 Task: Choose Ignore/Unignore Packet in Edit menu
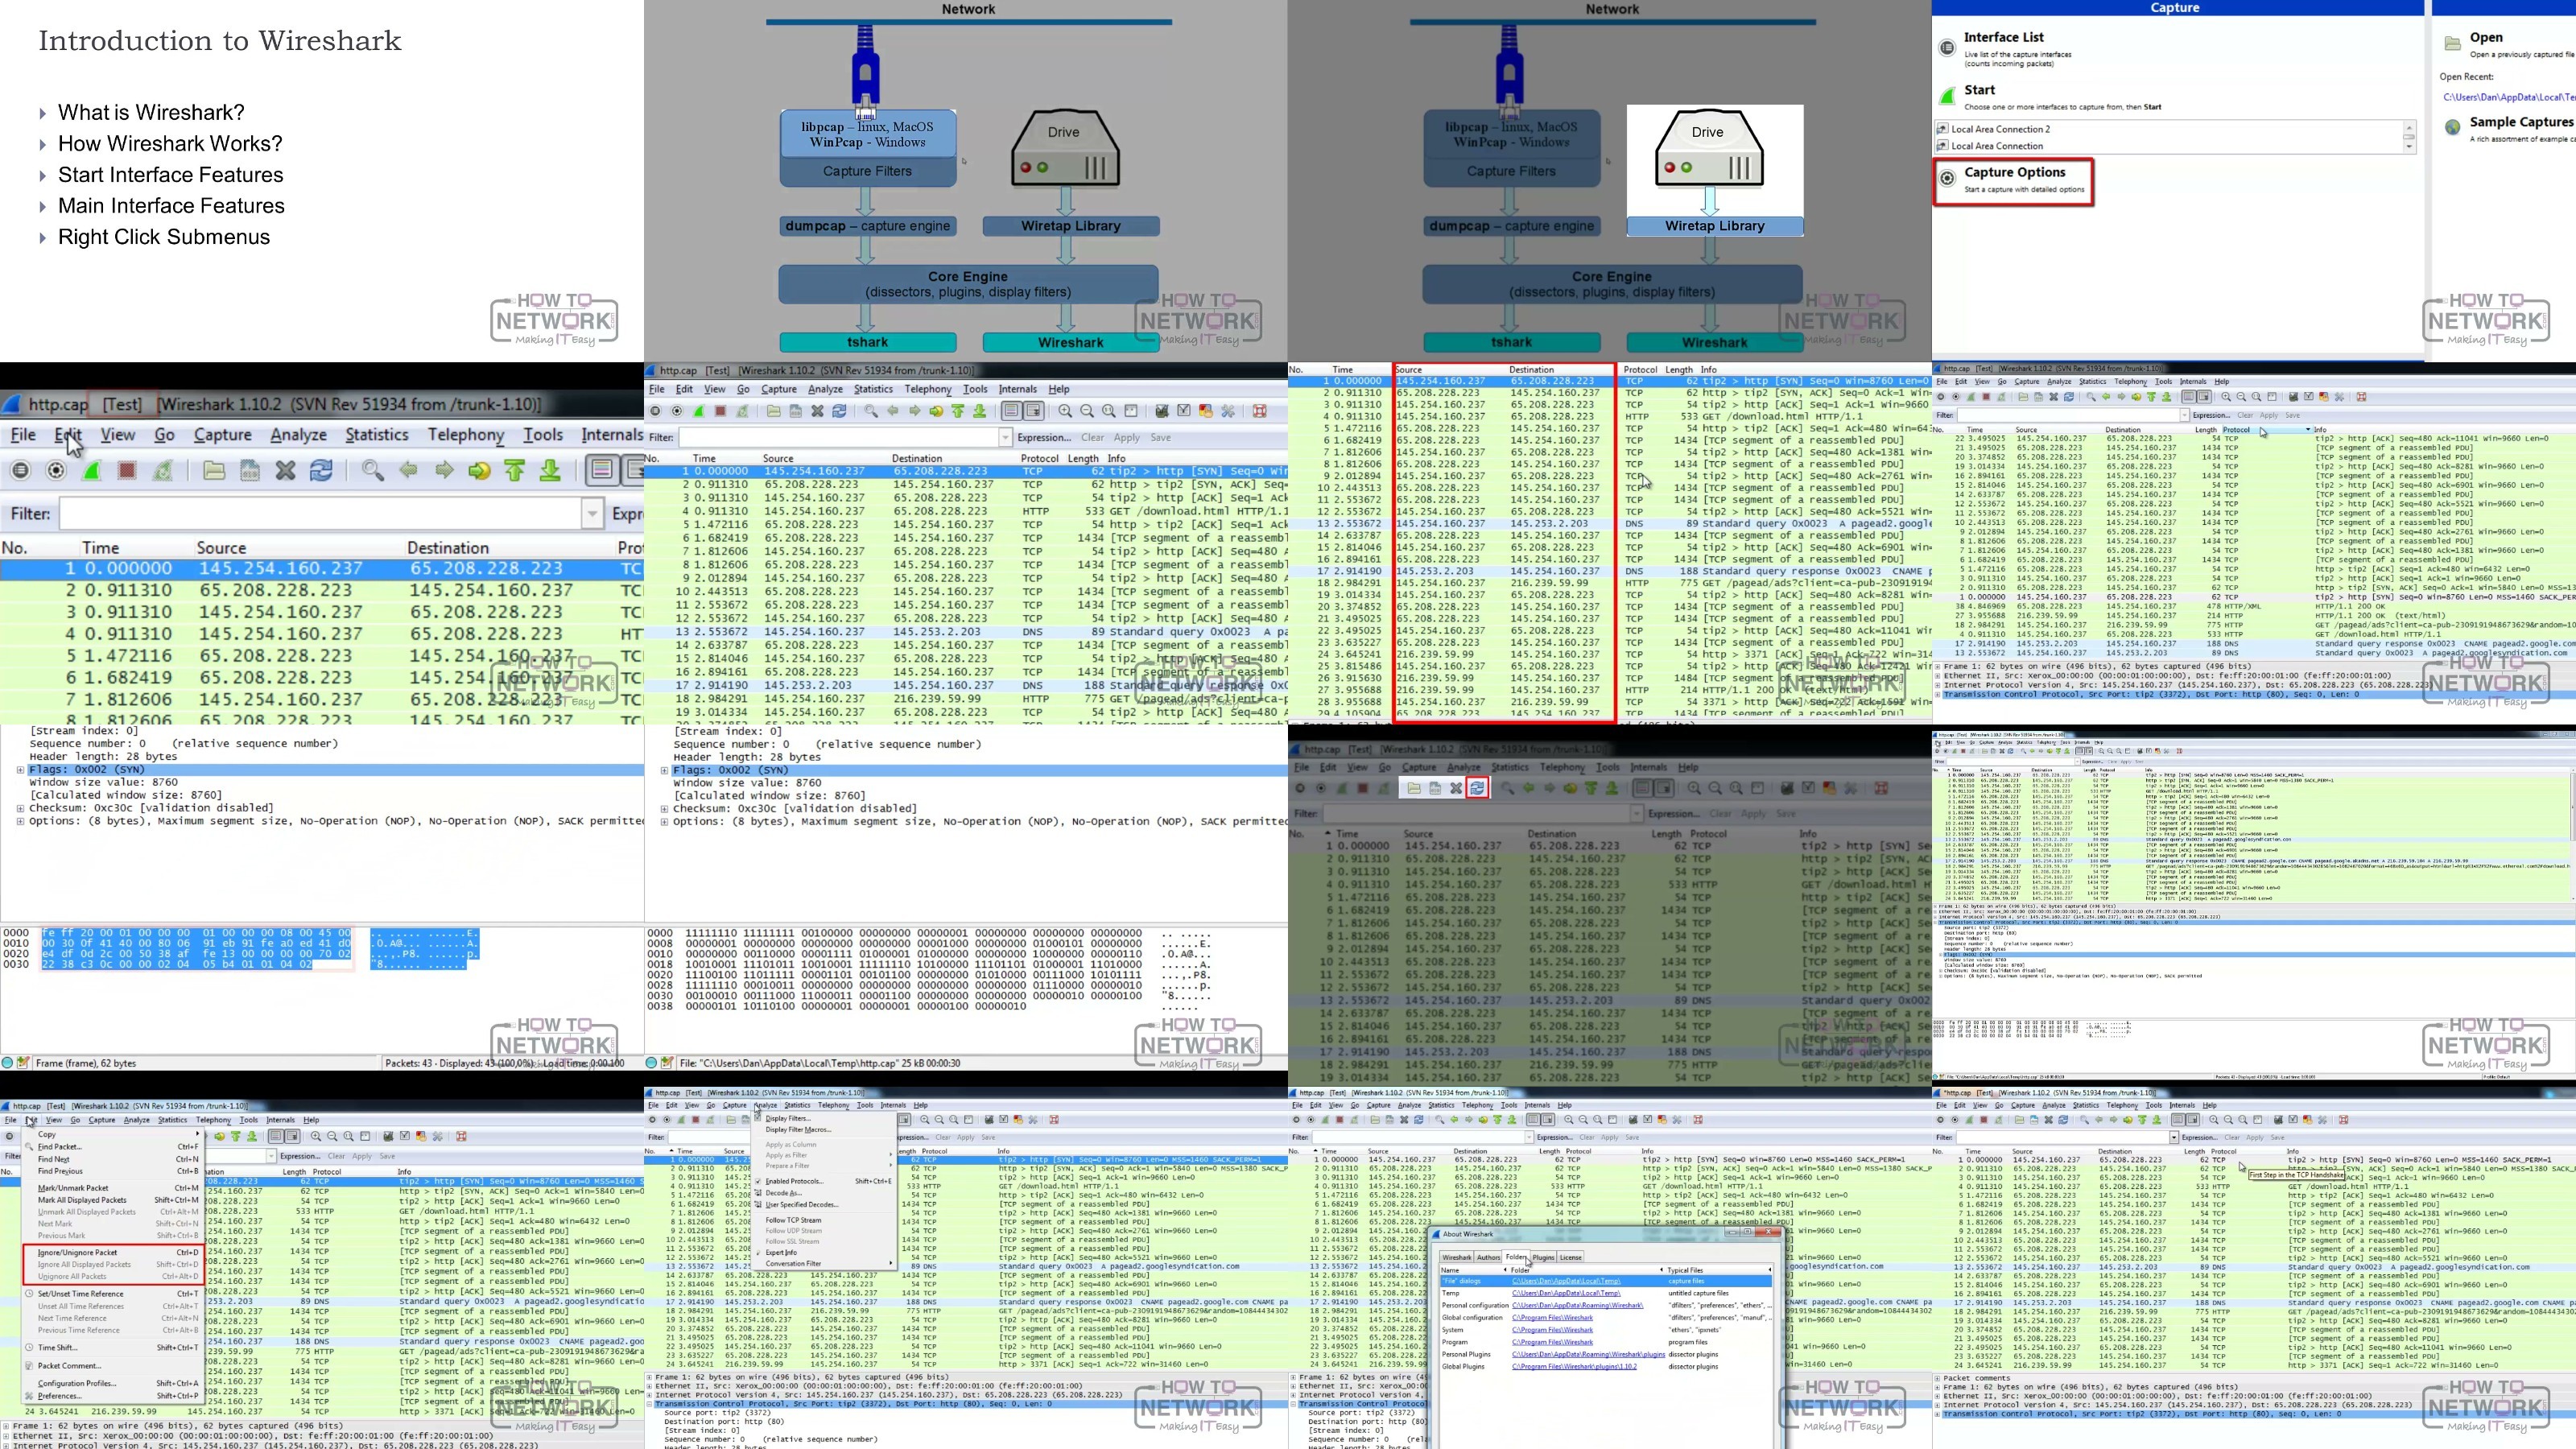(x=112, y=1252)
